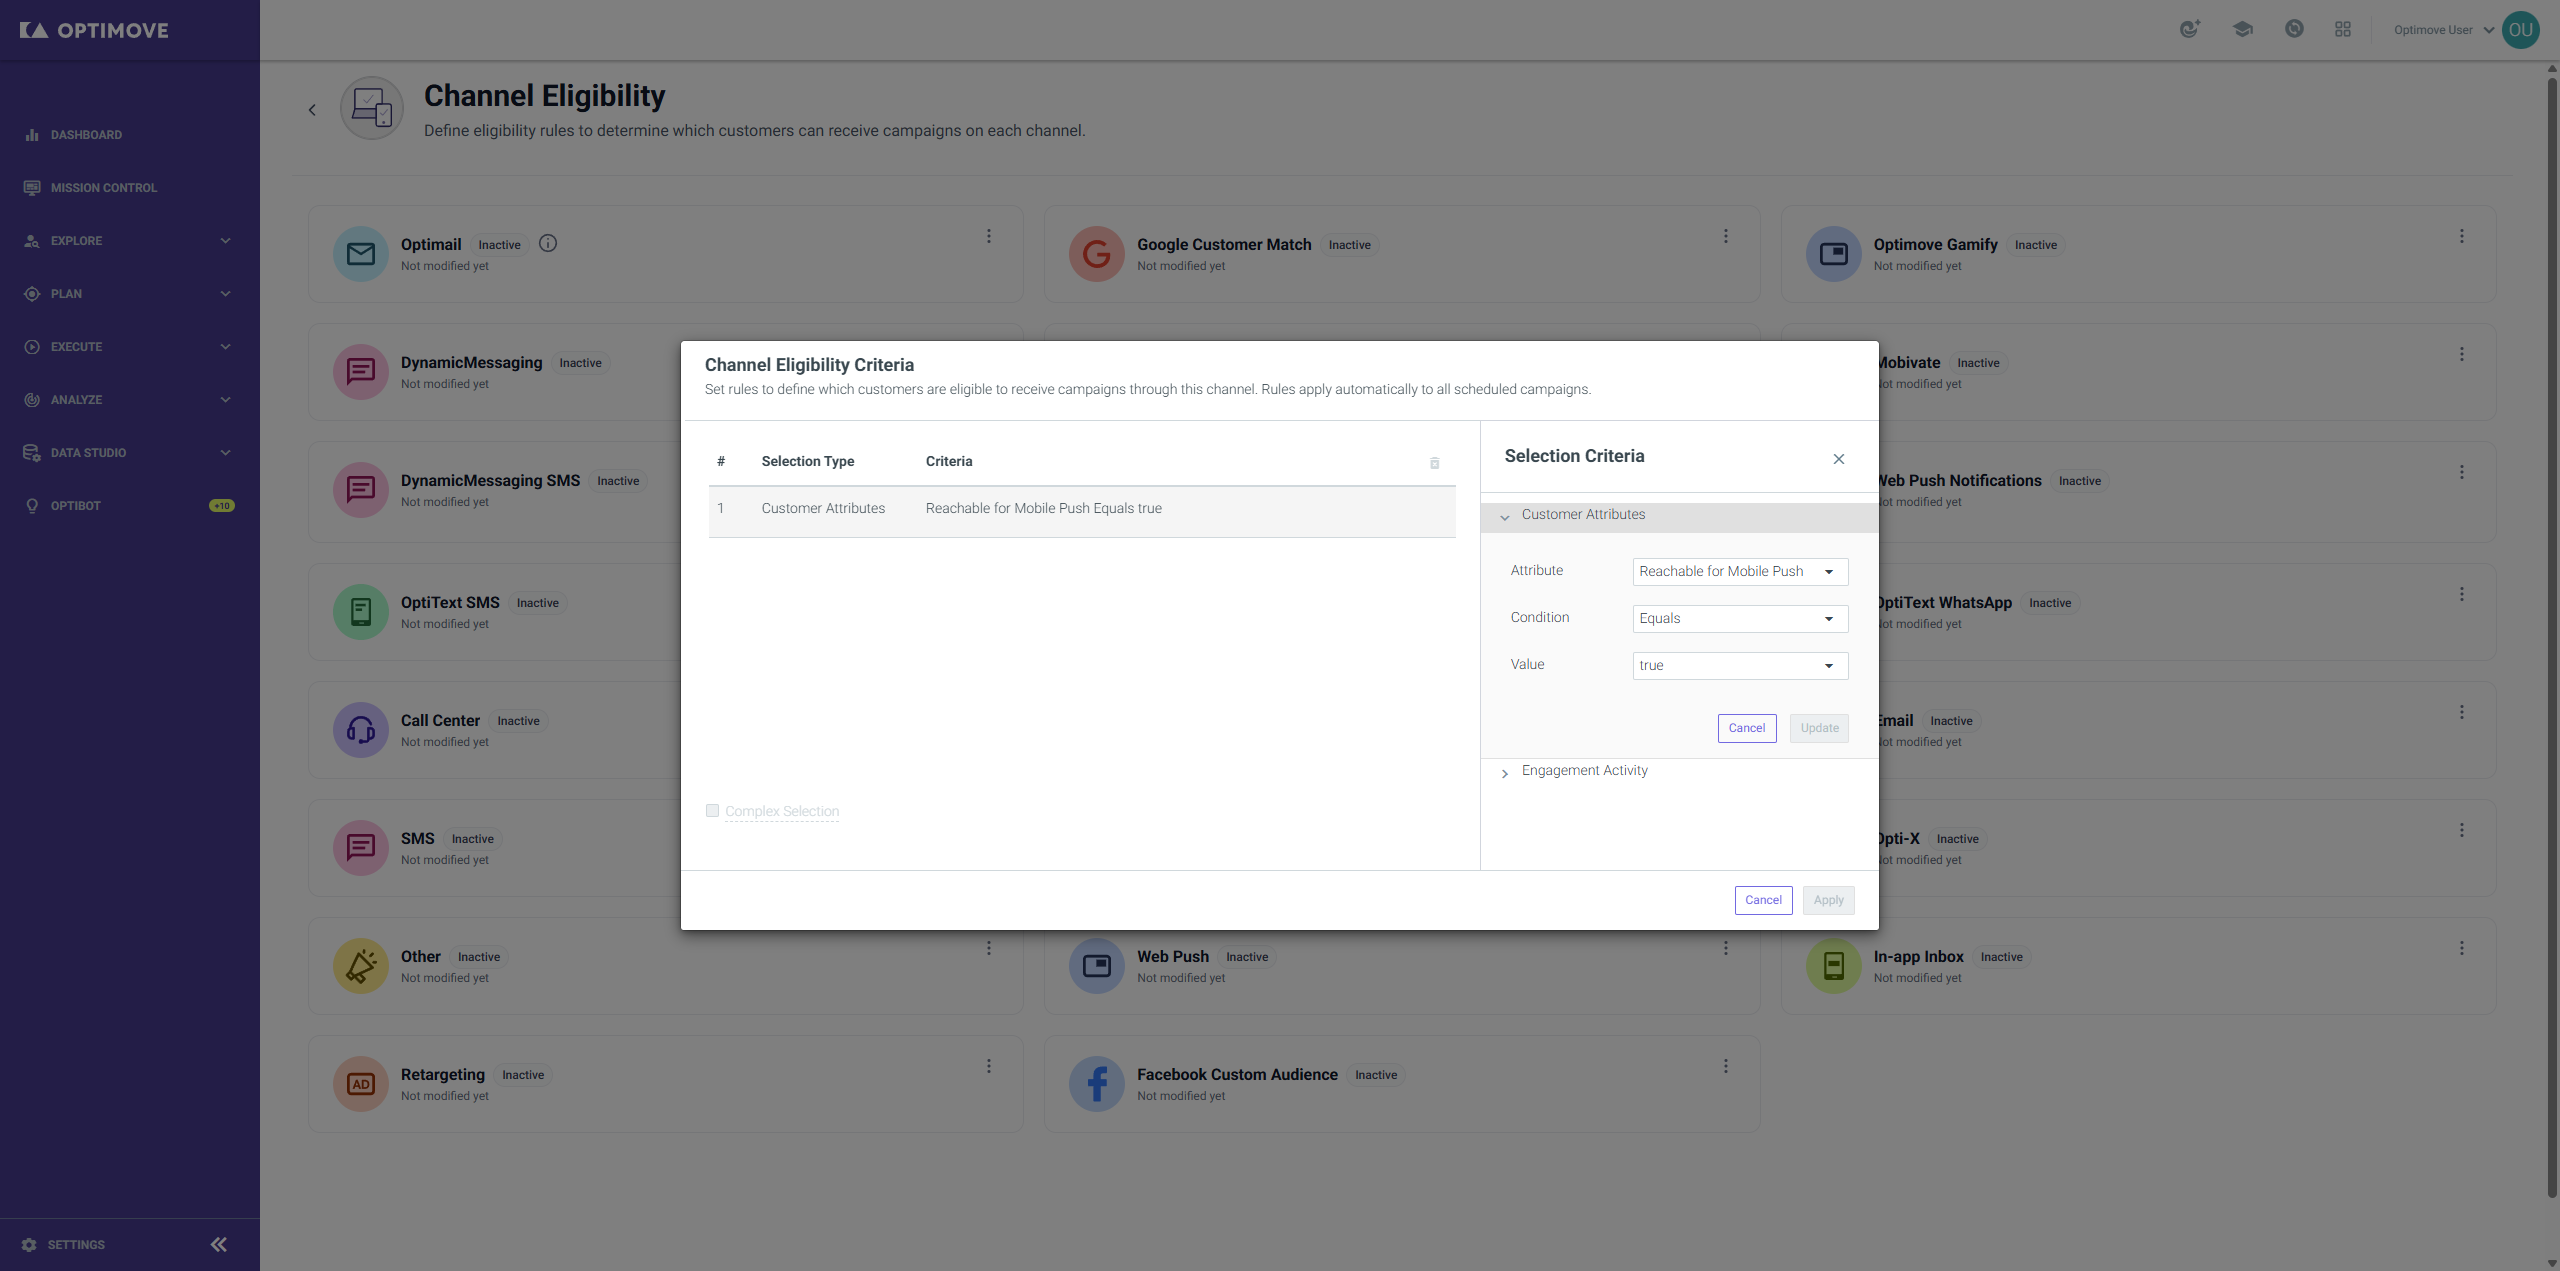Click the Complex Selection label link
This screenshot has height=1271, width=2560.
coord(782,812)
